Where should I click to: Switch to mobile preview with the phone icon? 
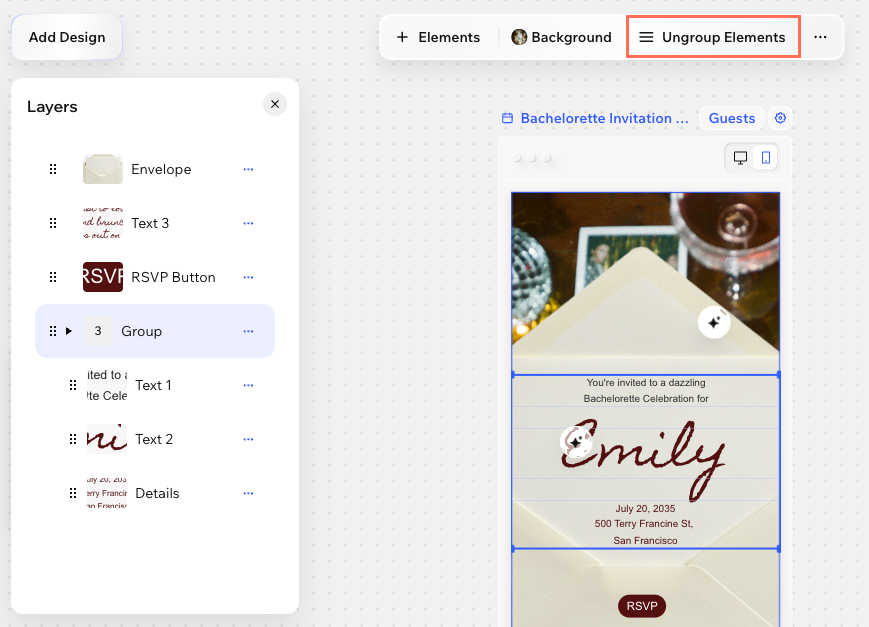[x=763, y=157]
